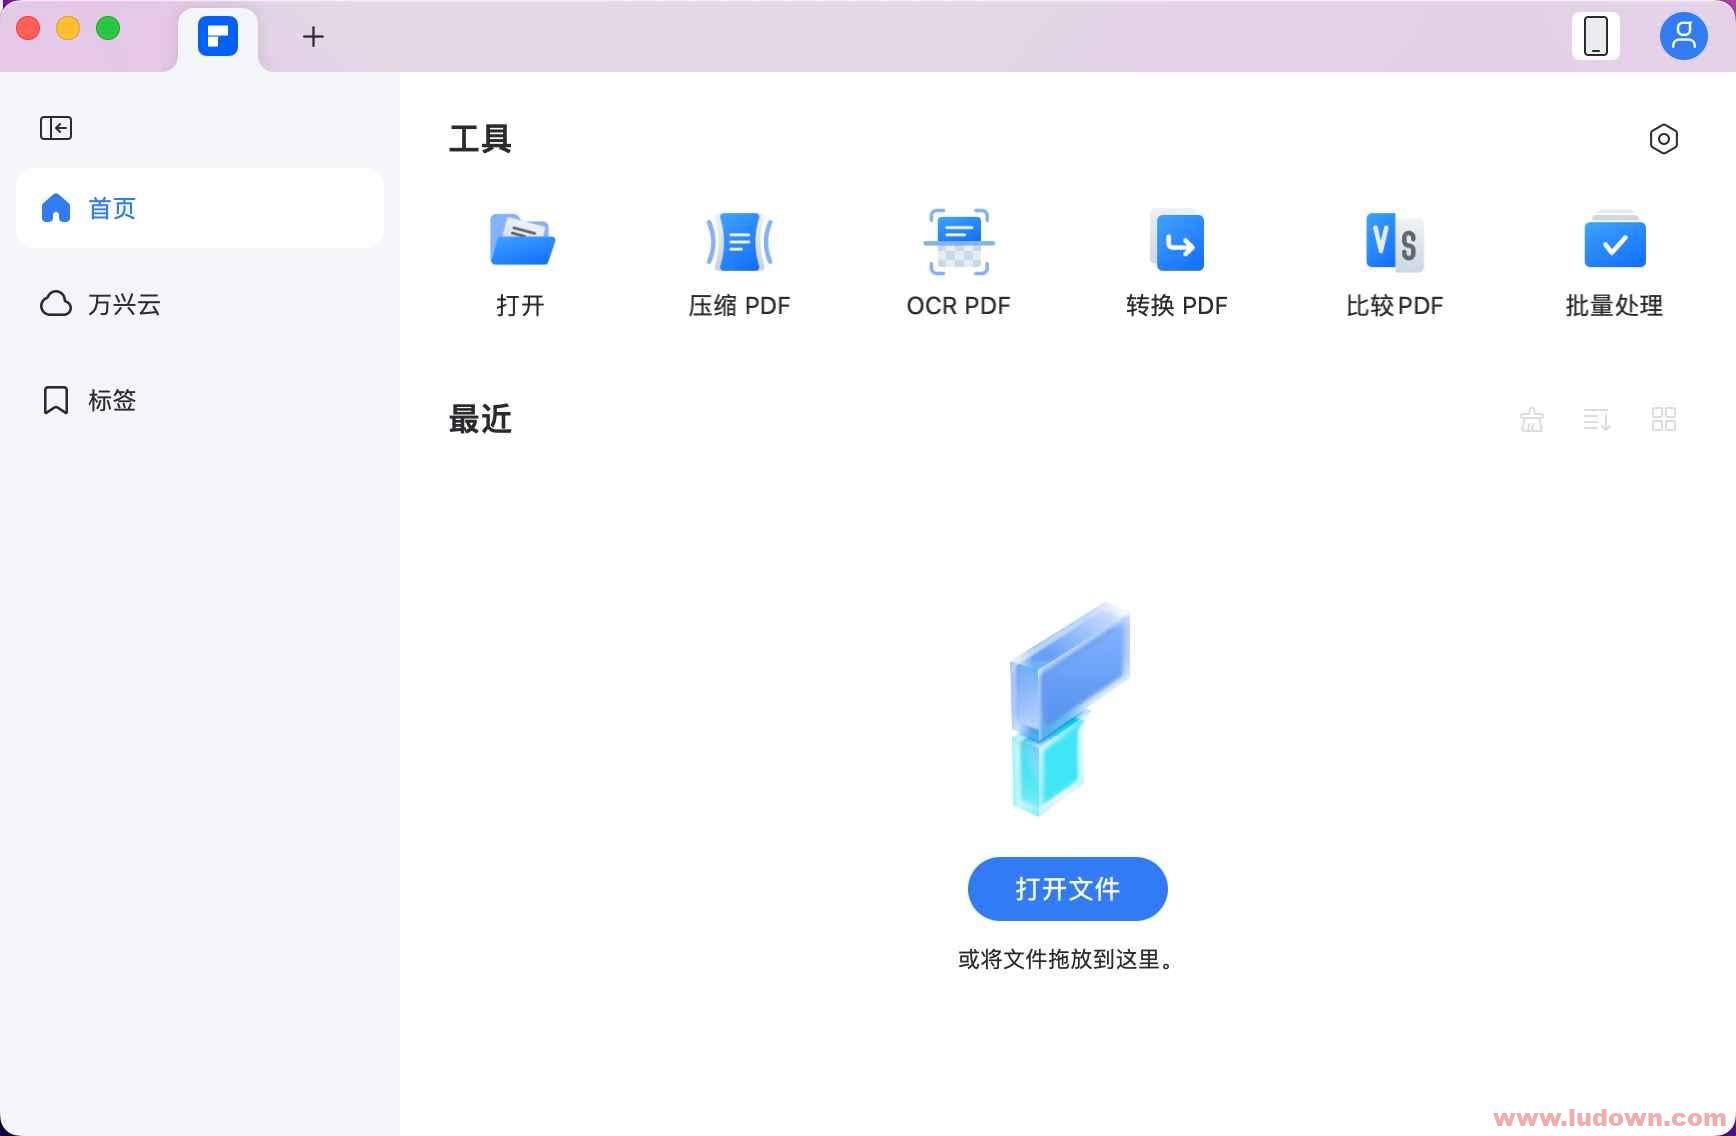Screen dimensions: 1736x1136
Task: Click the 工具 section heading
Action: coord(480,139)
